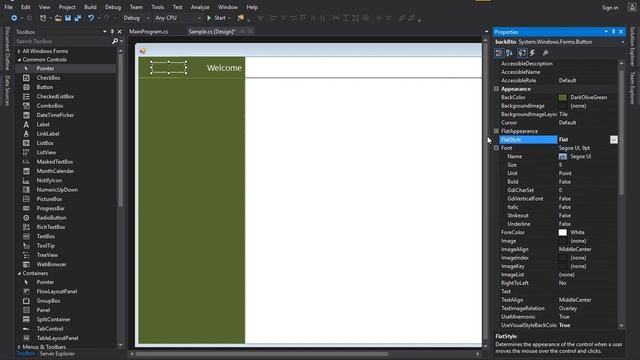Click the Text property value field
Viewport: 640px width, 360px height.
click(x=587, y=291)
